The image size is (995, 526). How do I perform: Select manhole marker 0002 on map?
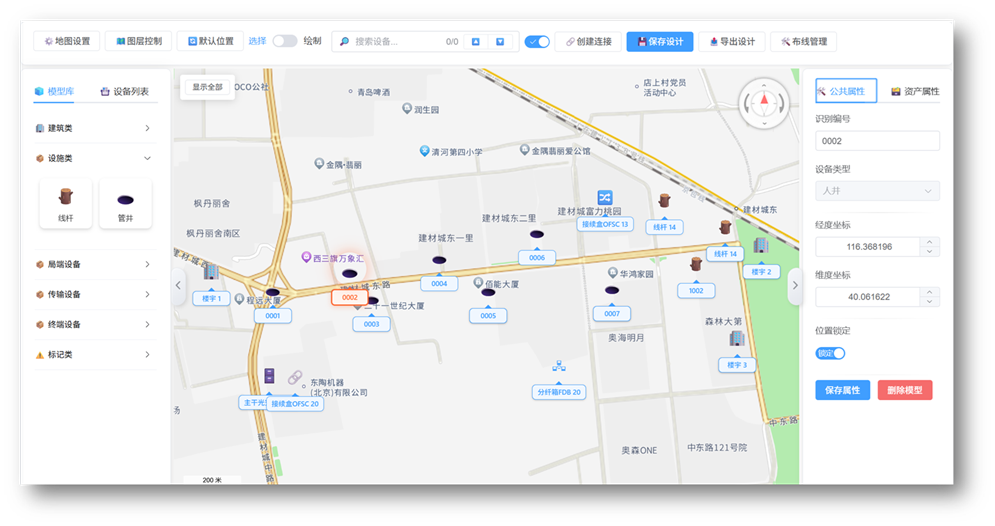(x=350, y=274)
